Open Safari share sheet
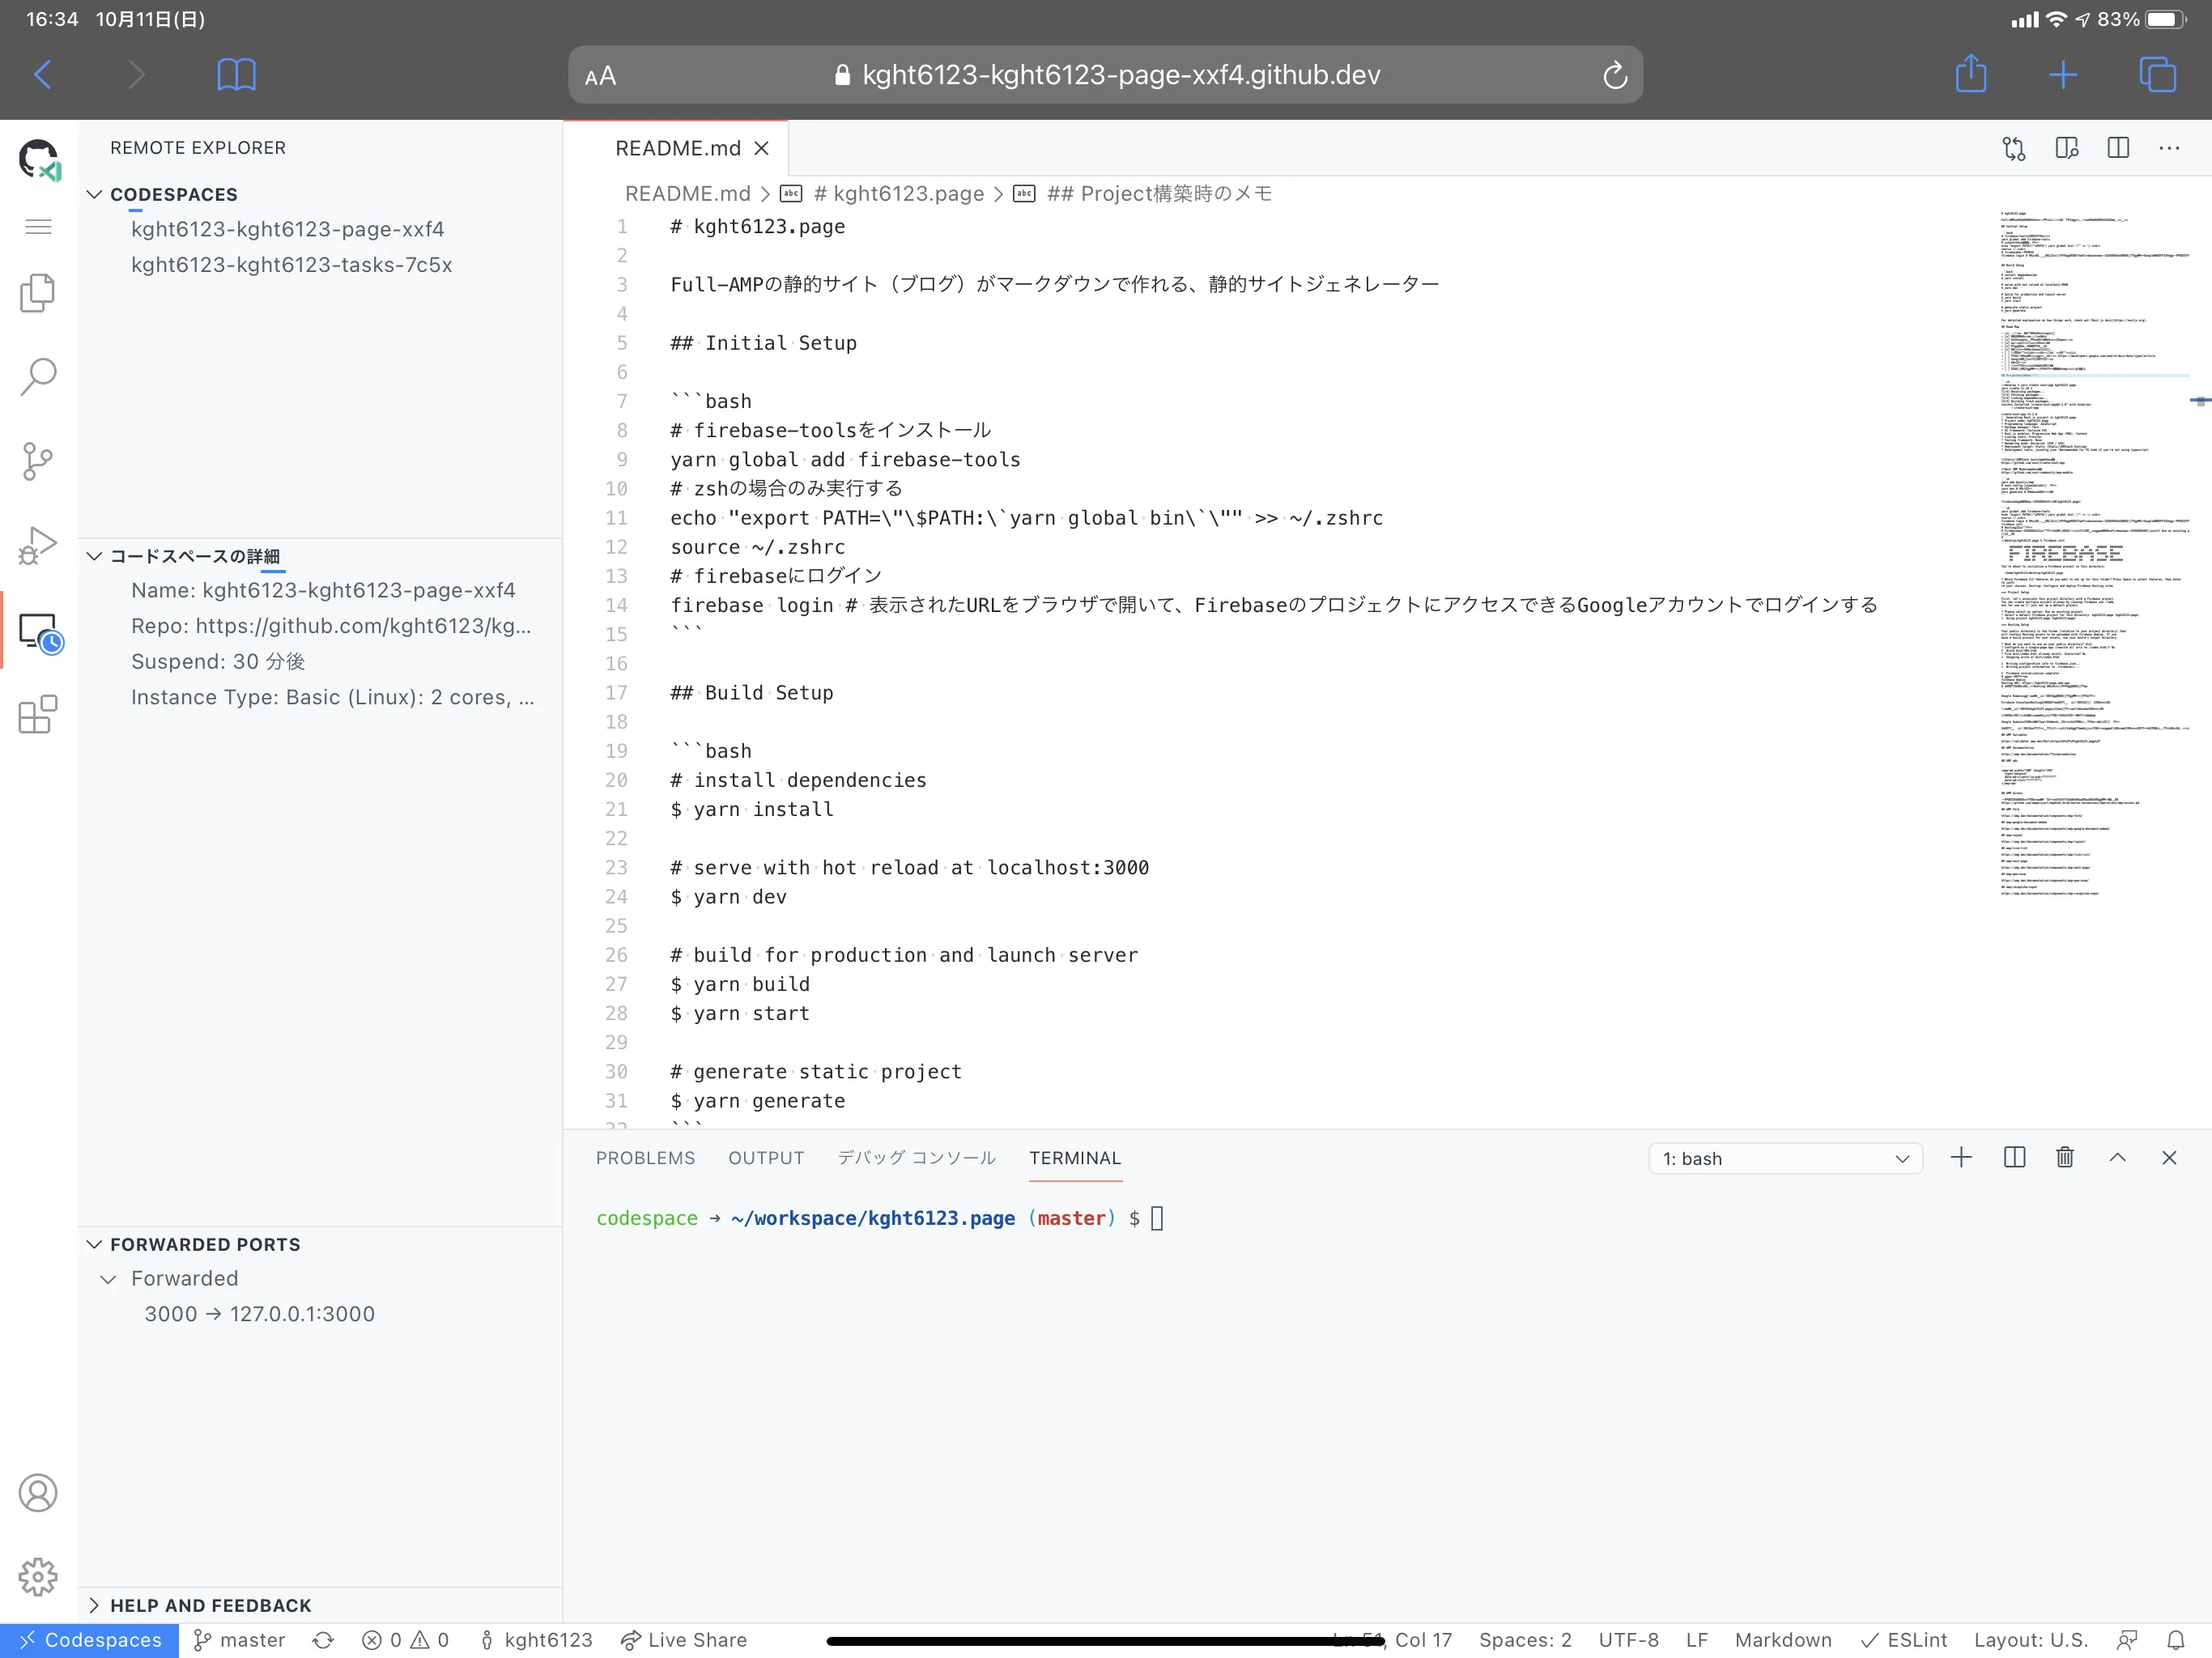Screen dimensions: 2212x1658 (x=1970, y=73)
